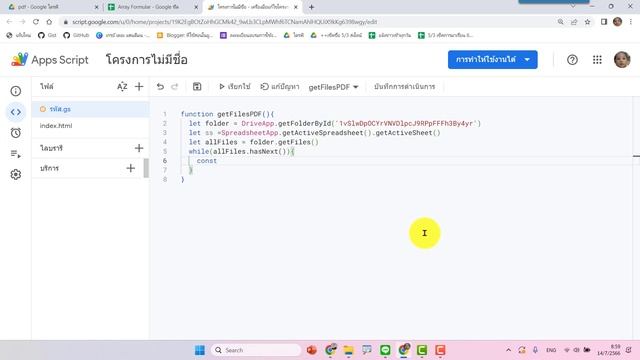Click the script.google.com address bar

pos(306,22)
